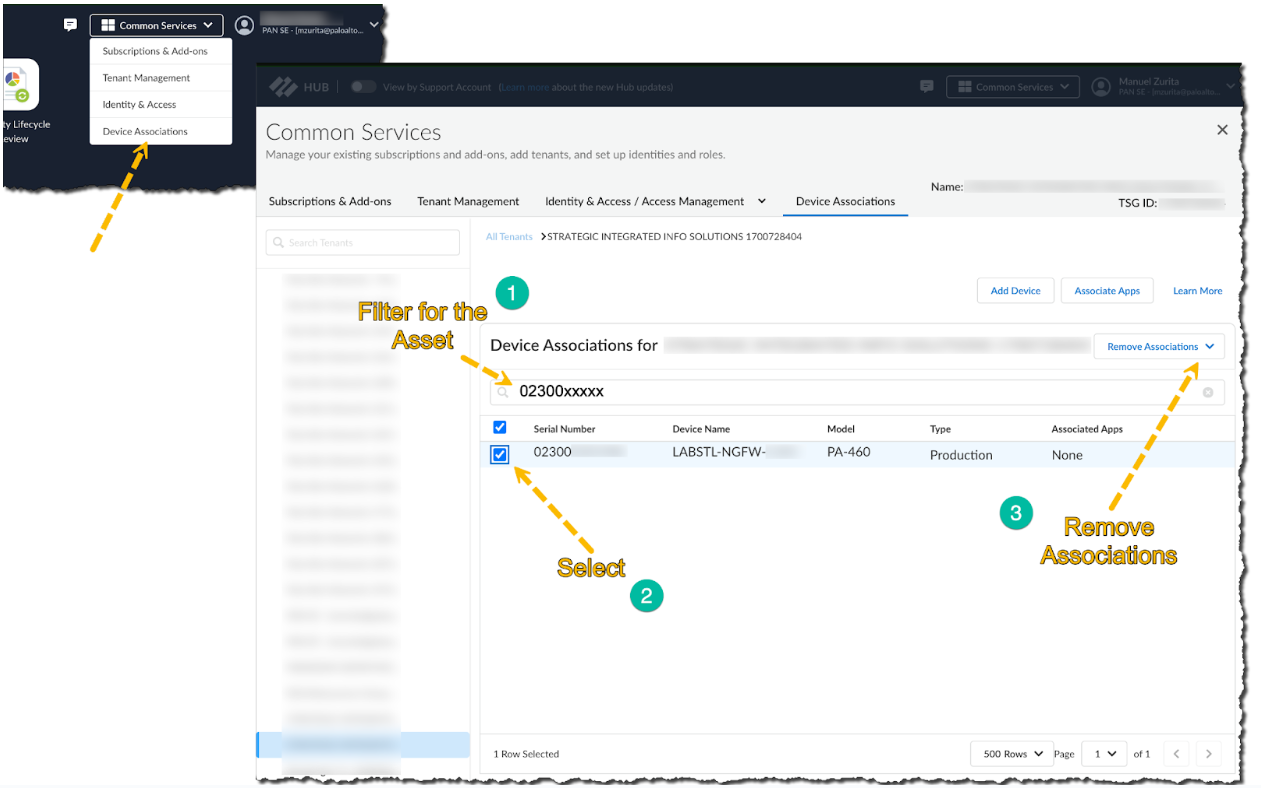Expand the account chevron in the back window
The width and height of the screenshot is (1261, 788).
point(374,24)
